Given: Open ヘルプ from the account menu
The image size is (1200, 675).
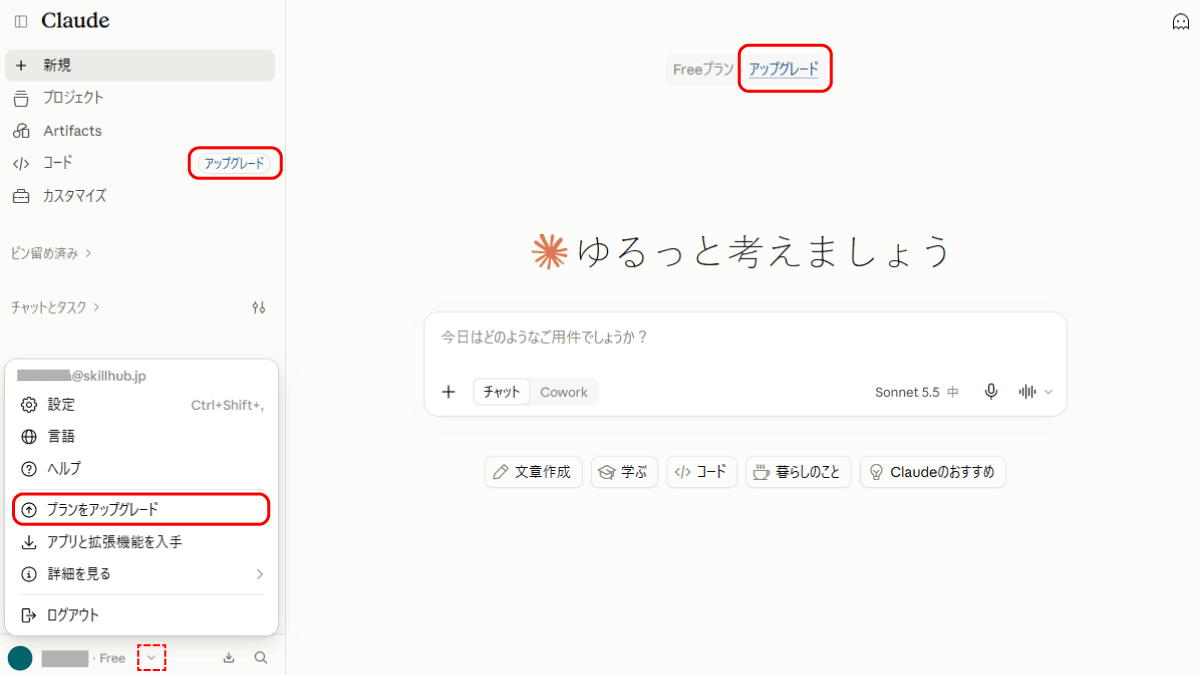Looking at the screenshot, I should (x=141, y=469).
